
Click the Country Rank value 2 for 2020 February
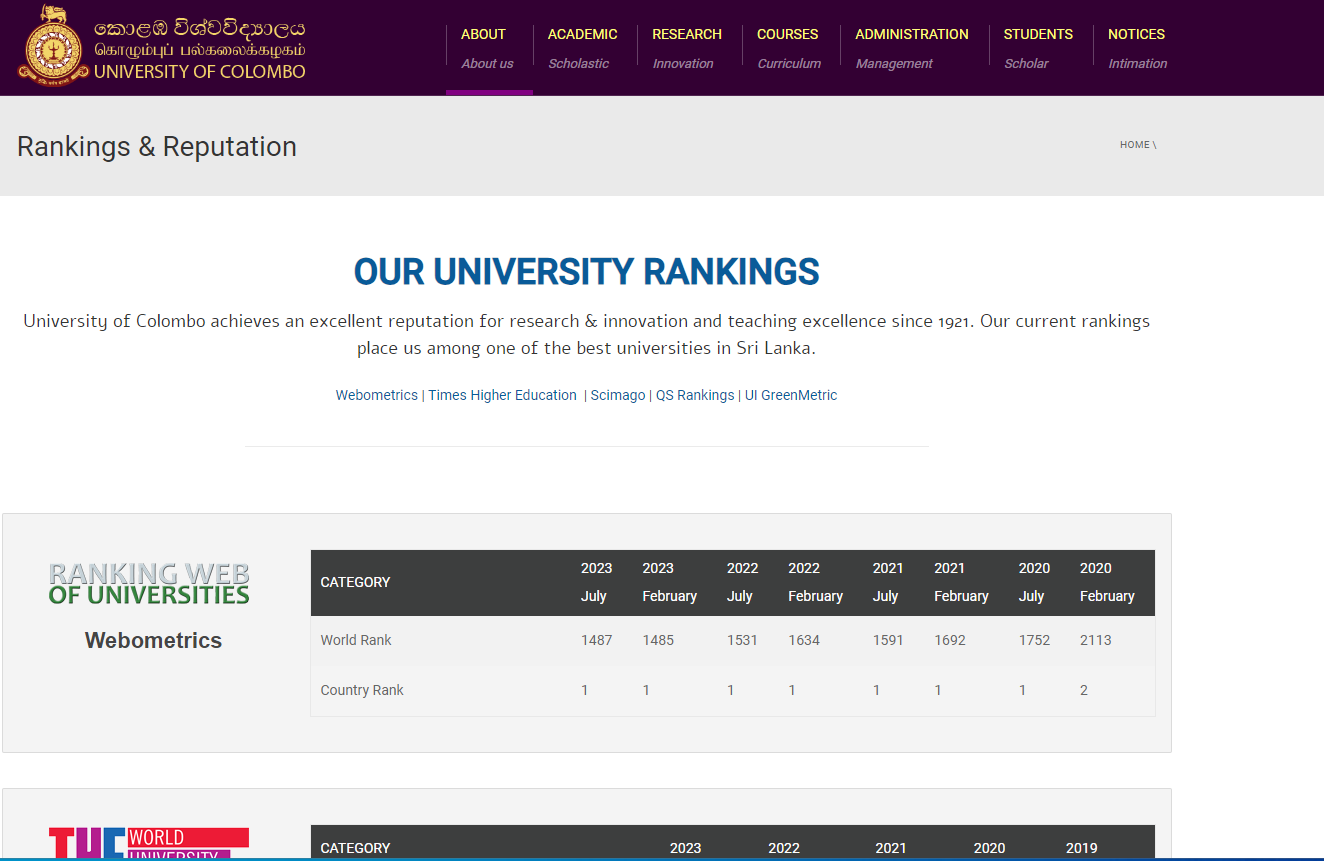tap(1084, 690)
